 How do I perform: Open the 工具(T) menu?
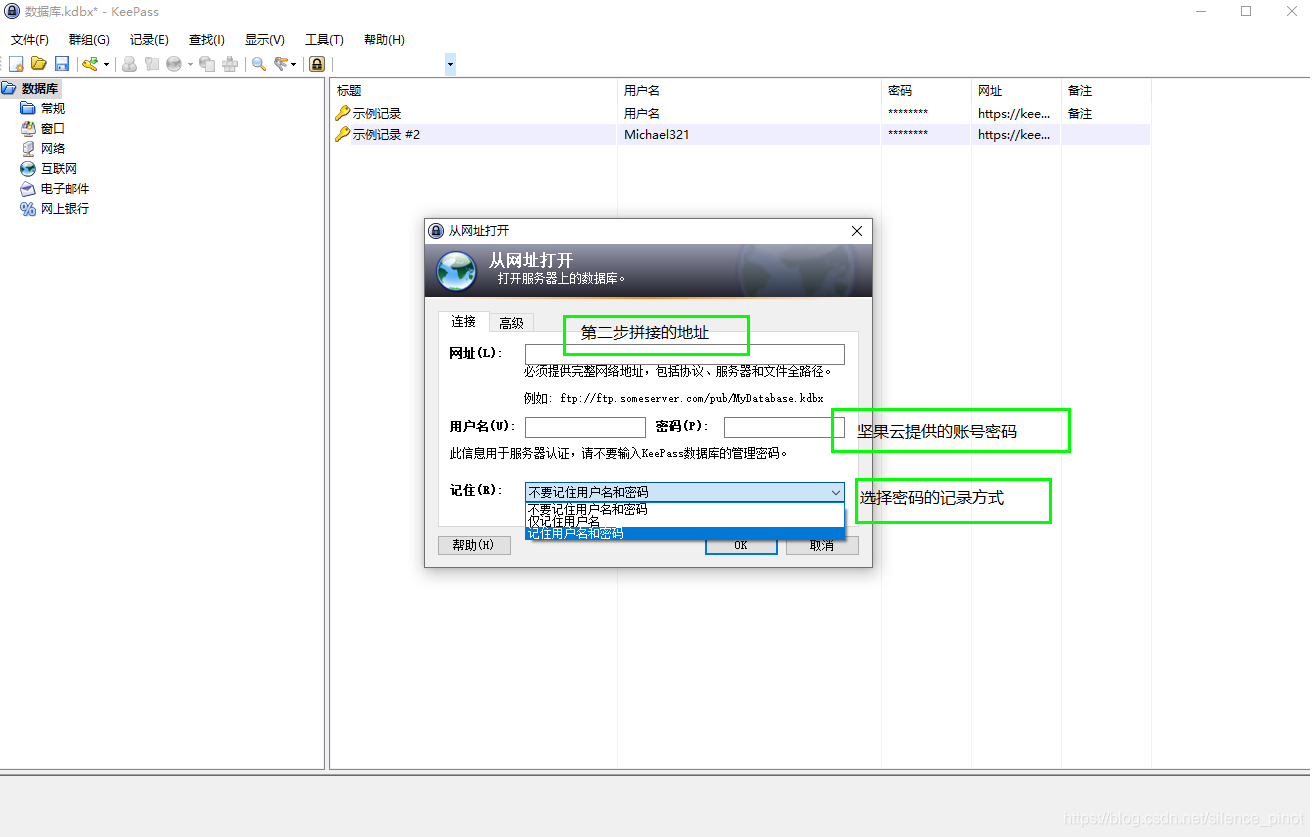tap(324, 40)
